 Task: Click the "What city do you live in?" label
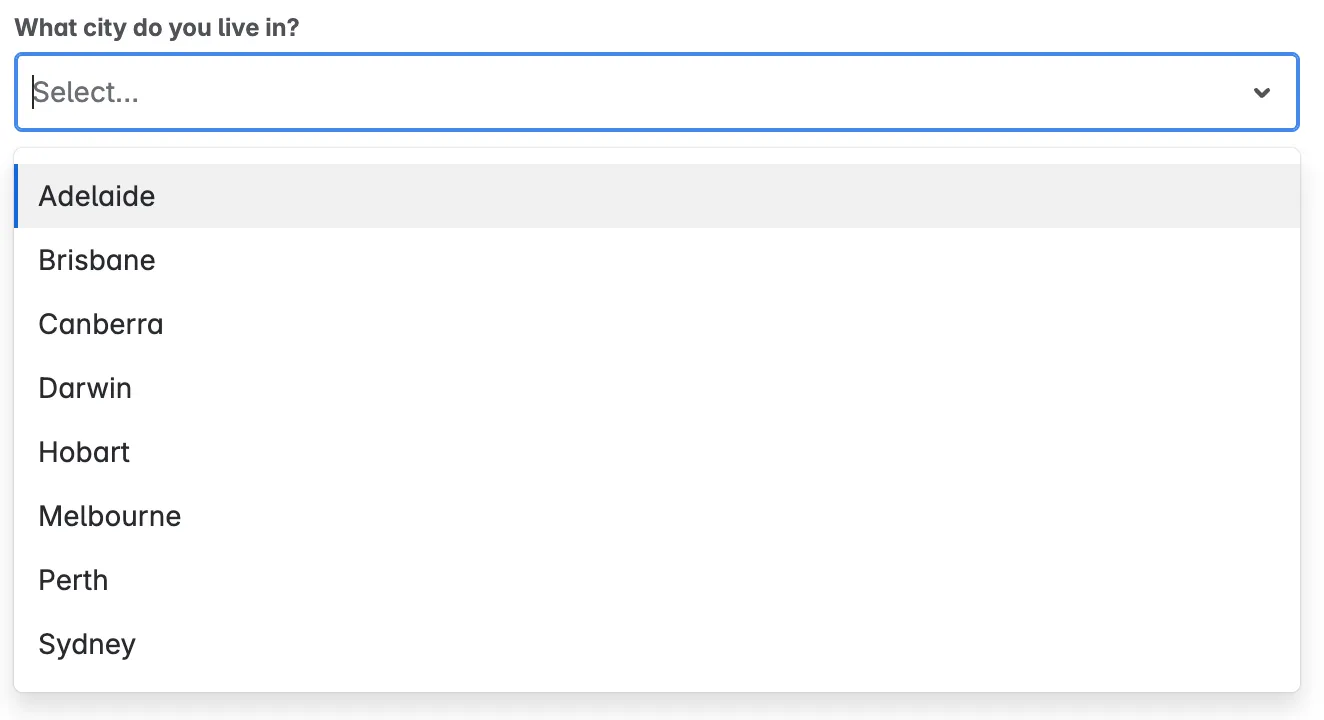157,27
